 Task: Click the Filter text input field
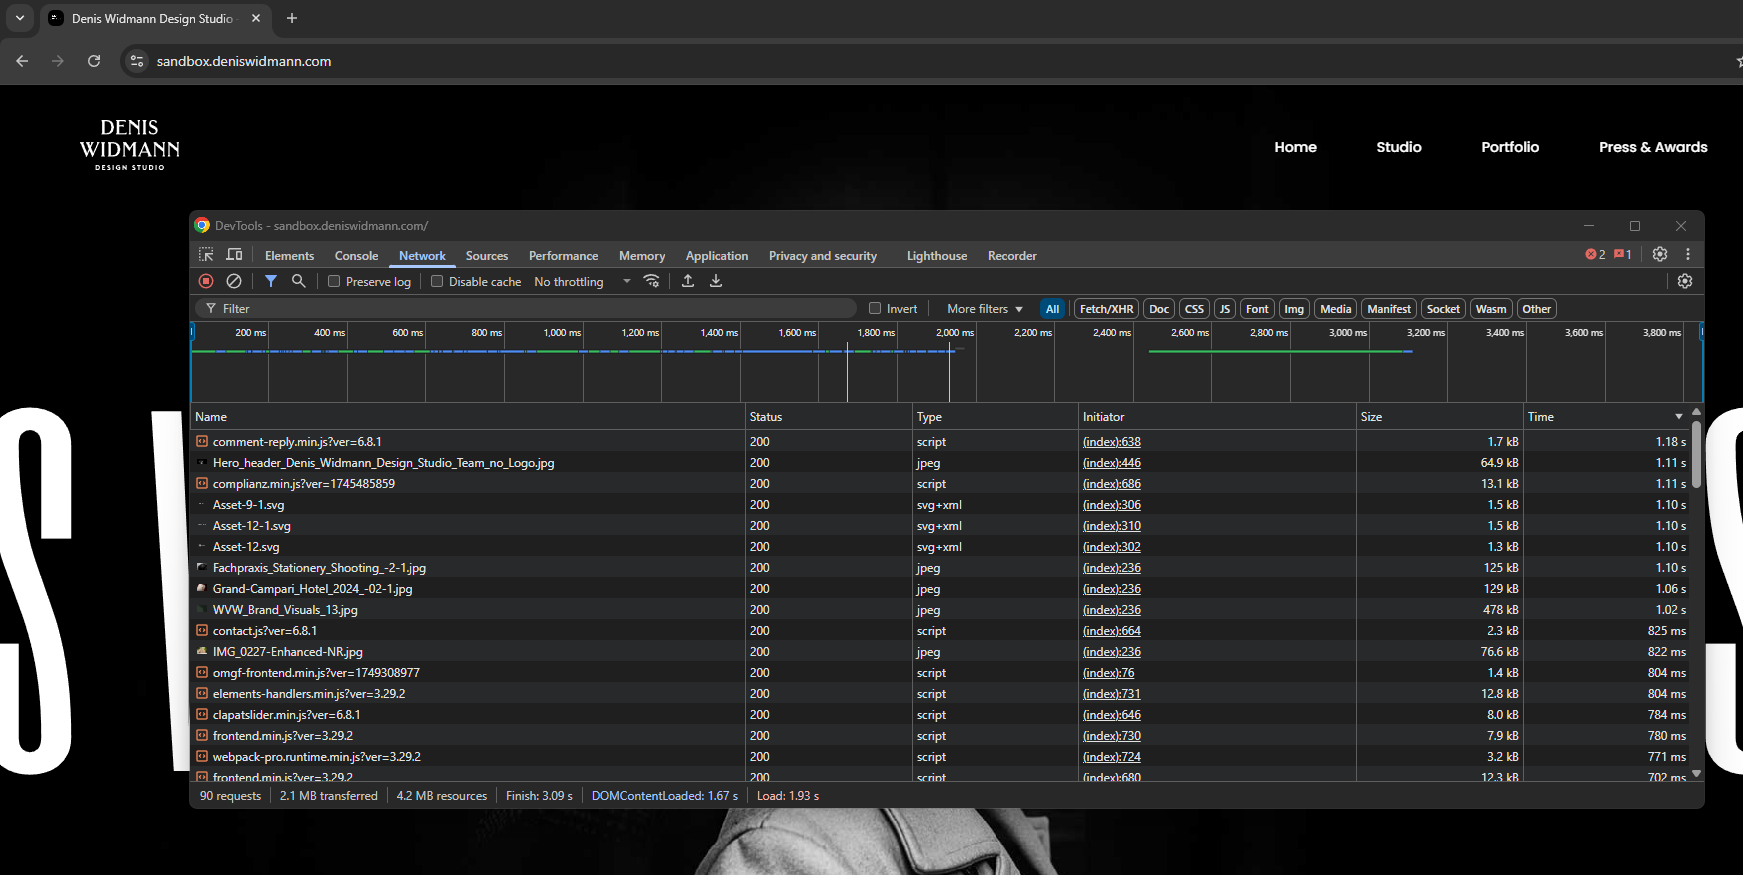click(527, 309)
